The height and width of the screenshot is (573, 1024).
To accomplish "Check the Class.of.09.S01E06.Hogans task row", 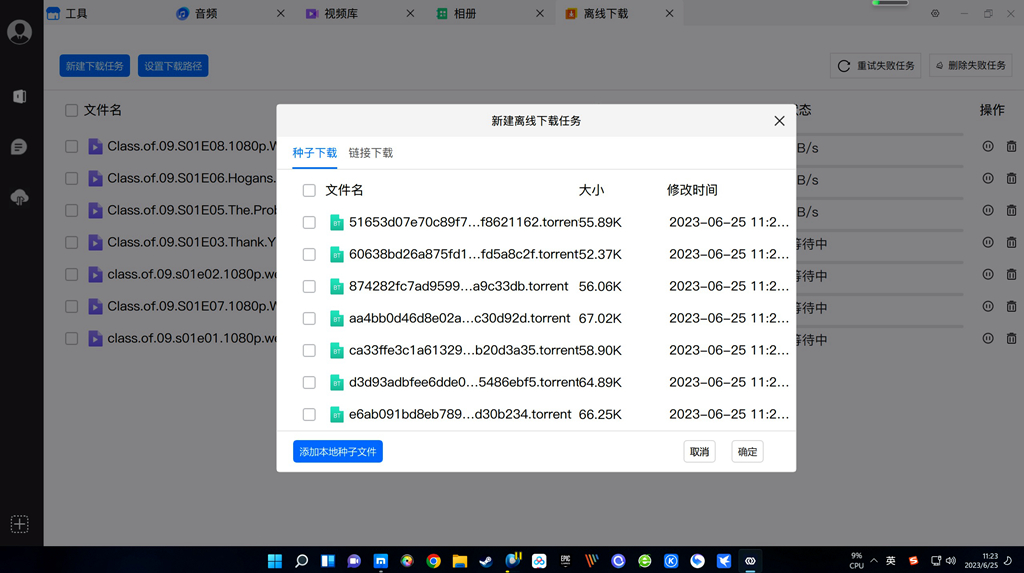I will click(x=71, y=178).
